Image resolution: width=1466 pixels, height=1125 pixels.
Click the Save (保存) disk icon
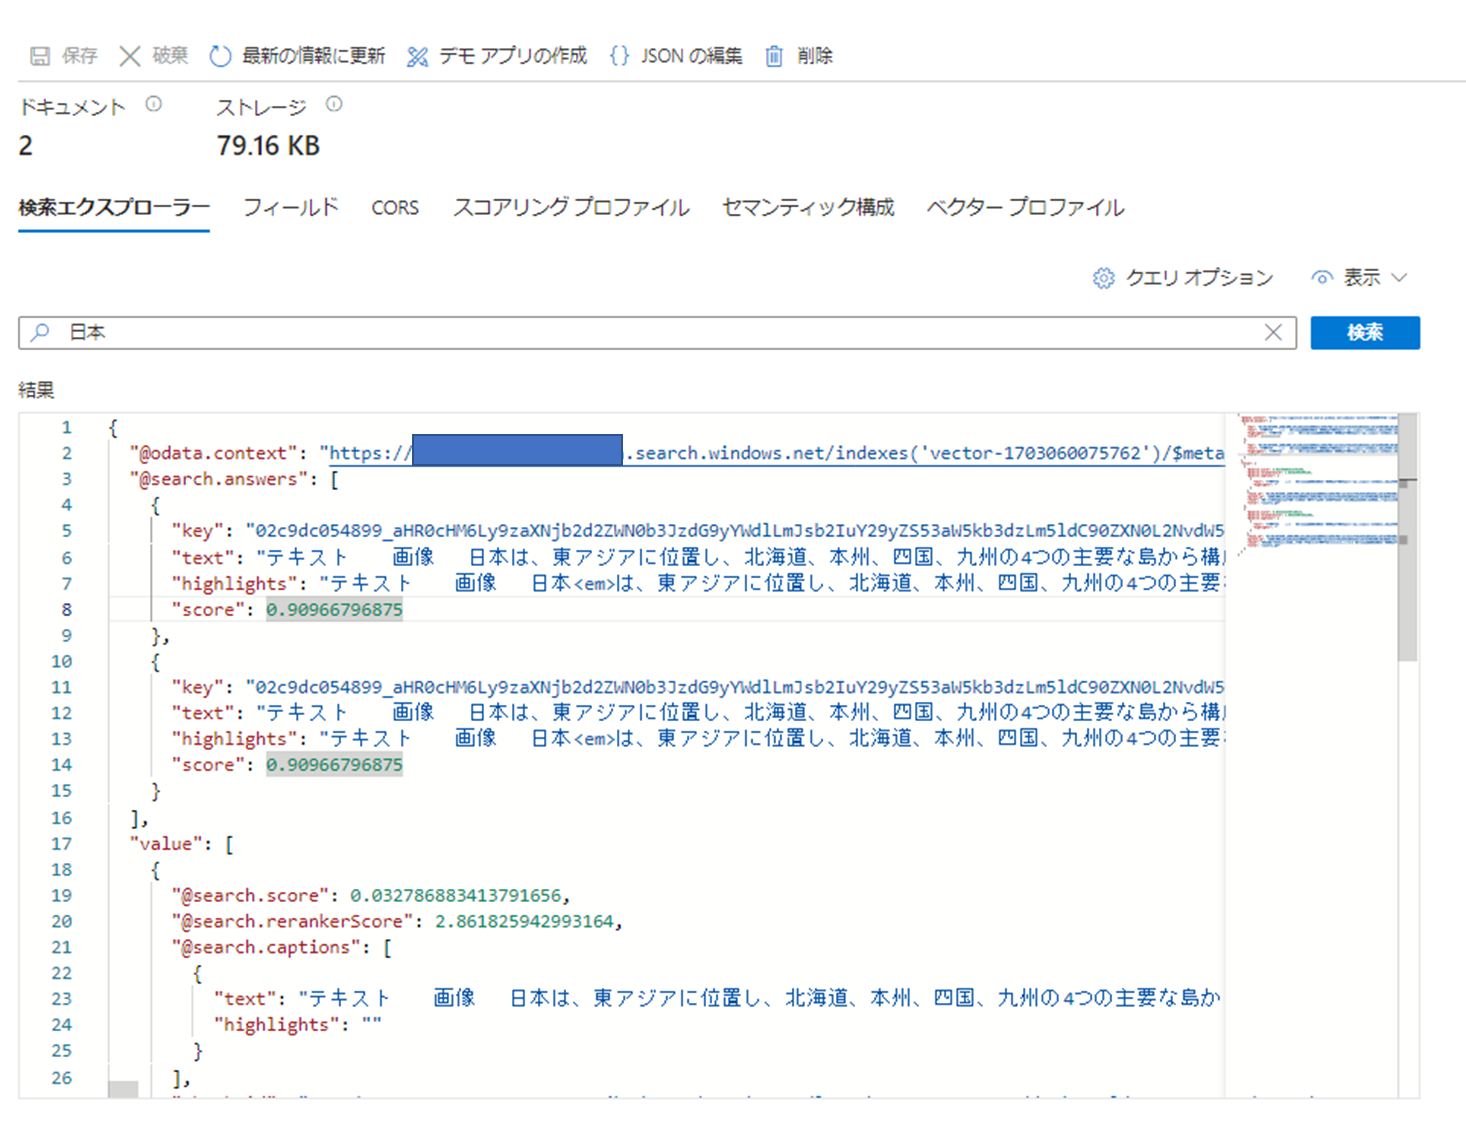coord(40,56)
